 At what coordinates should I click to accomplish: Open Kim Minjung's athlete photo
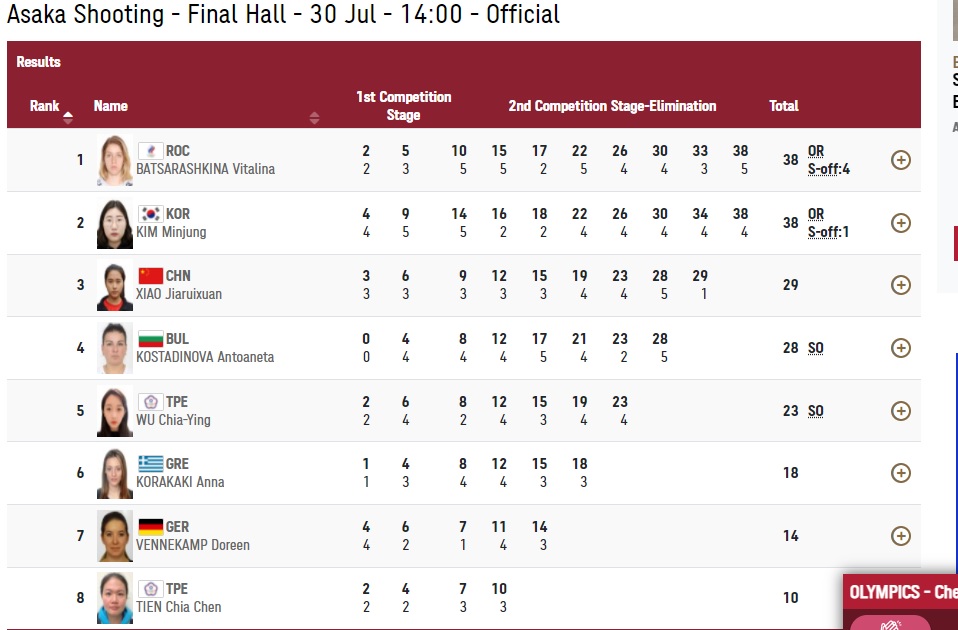point(114,223)
